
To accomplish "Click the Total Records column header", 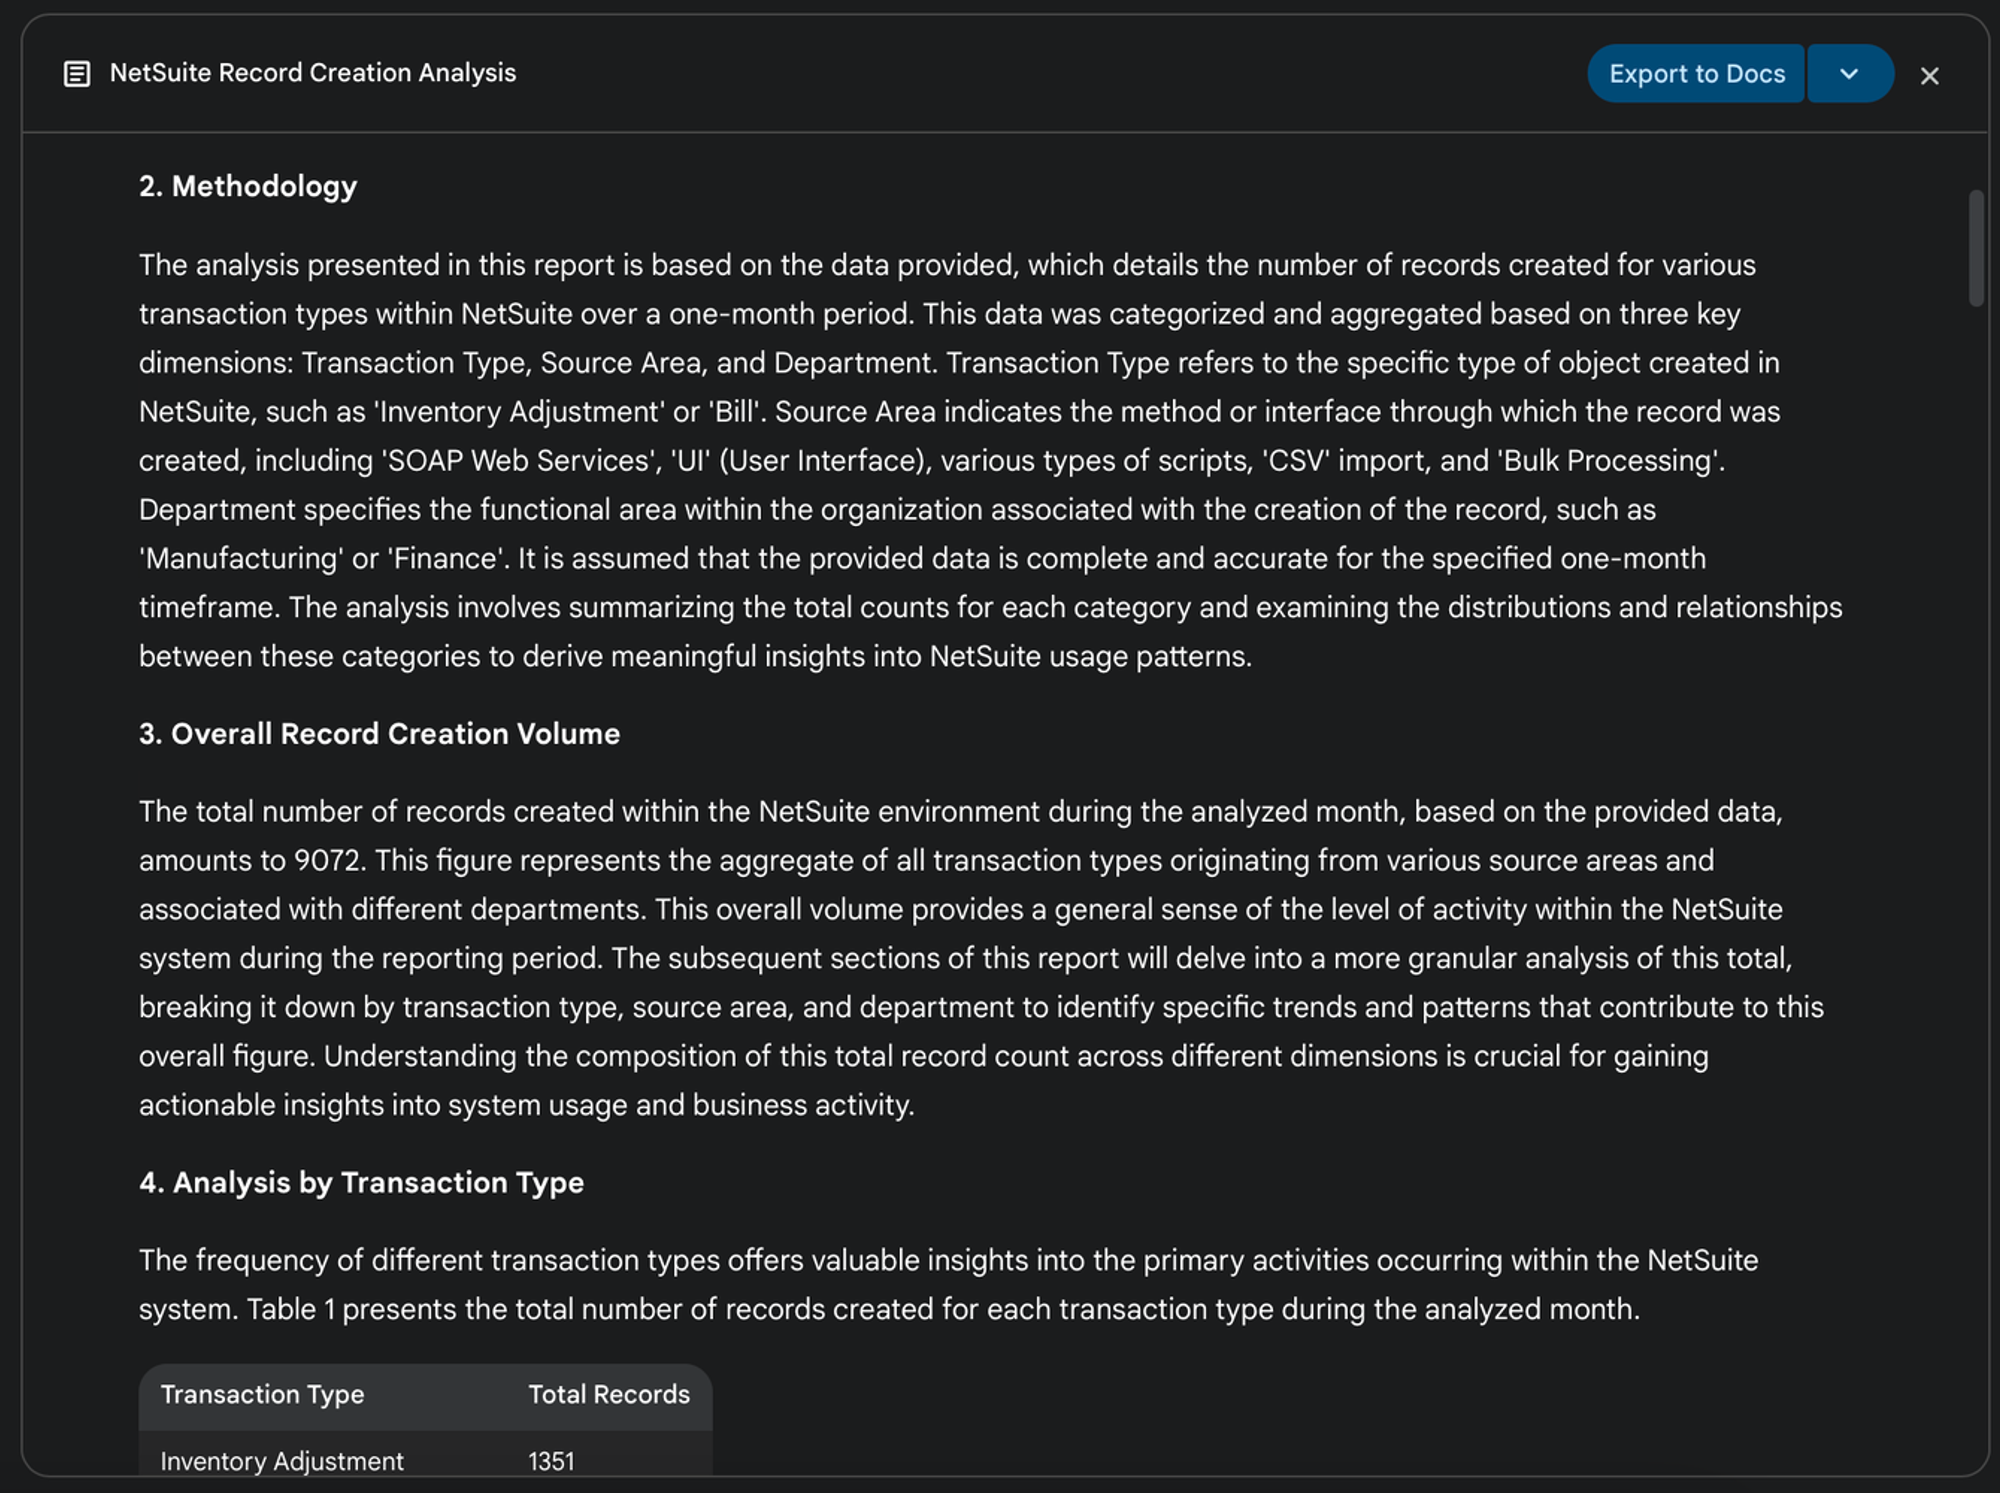I will pyautogui.click(x=608, y=1394).
